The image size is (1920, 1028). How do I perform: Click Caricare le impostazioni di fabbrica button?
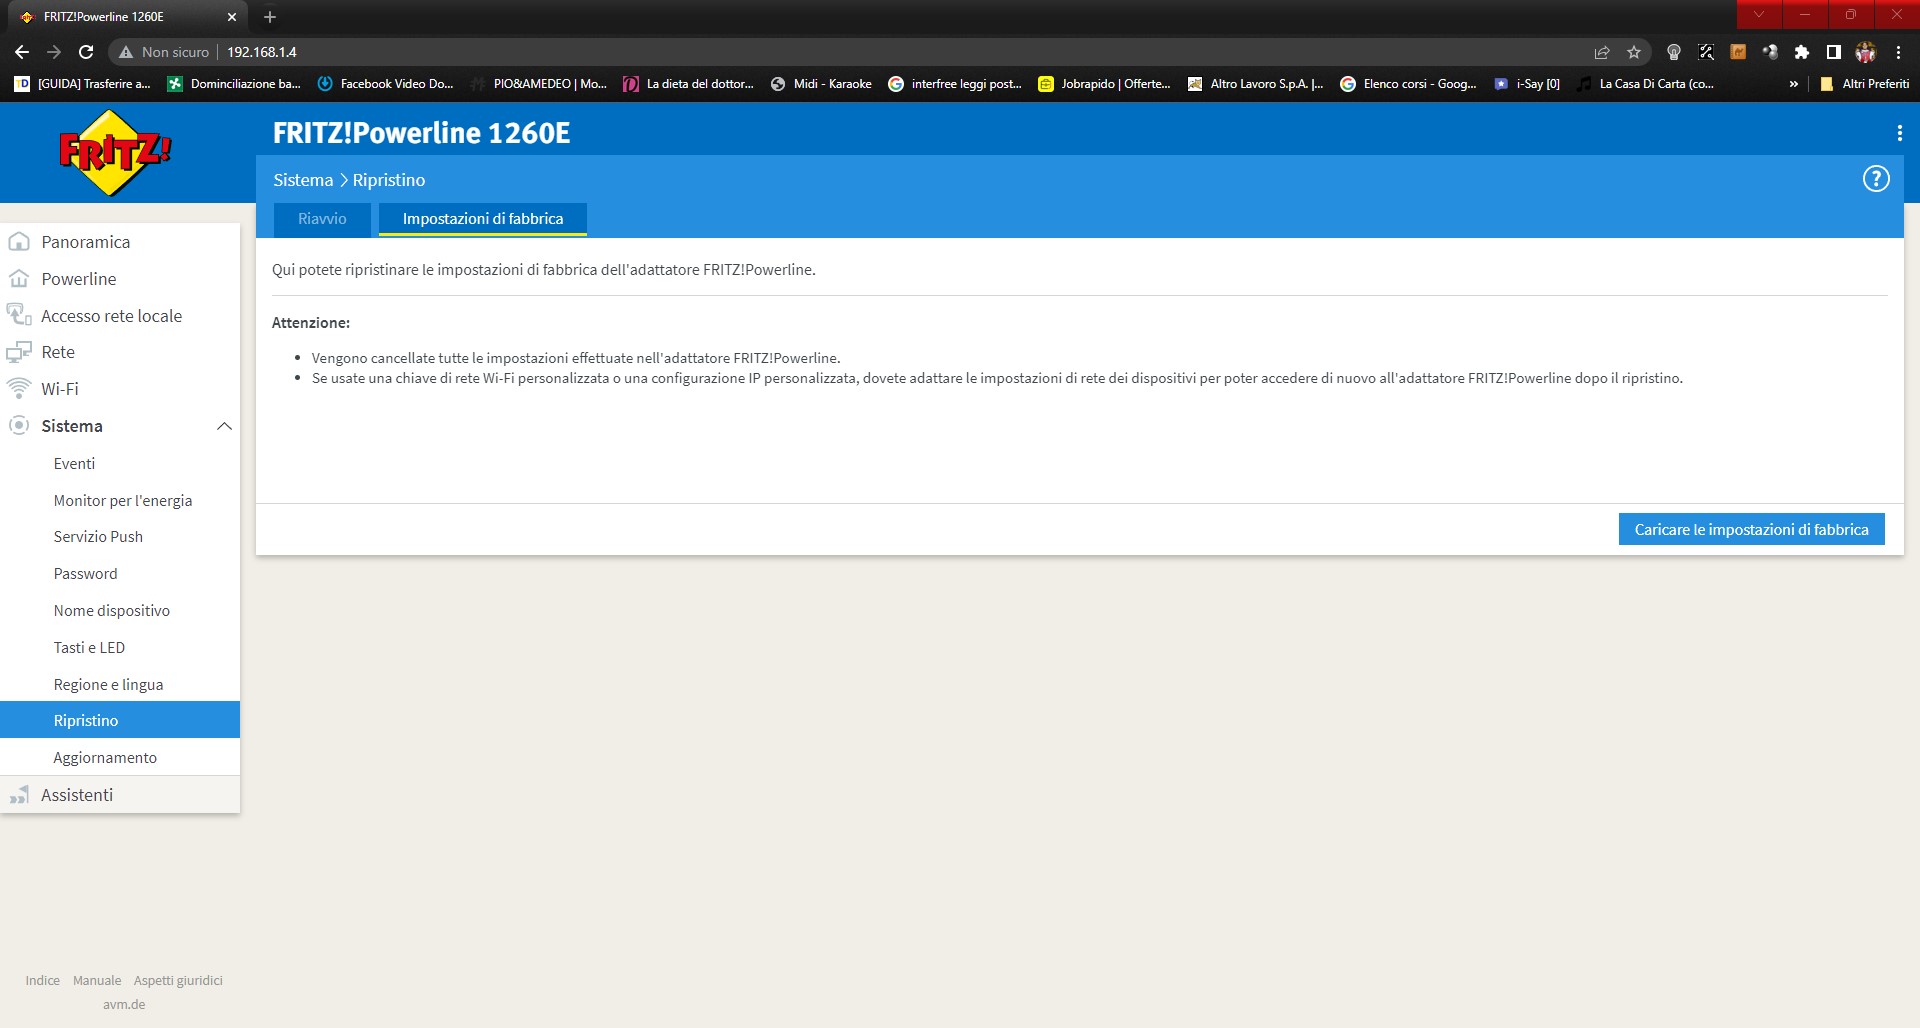click(x=1751, y=529)
